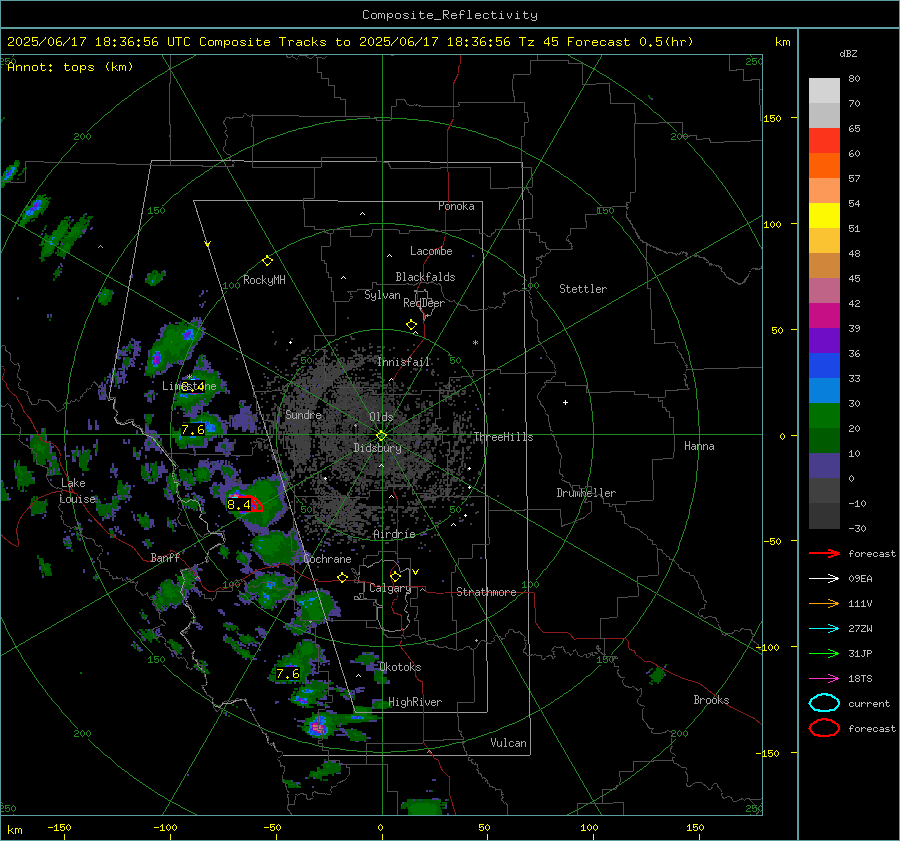Click the Strathmore town label
The height and width of the screenshot is (841, 900).
point(486,592)
